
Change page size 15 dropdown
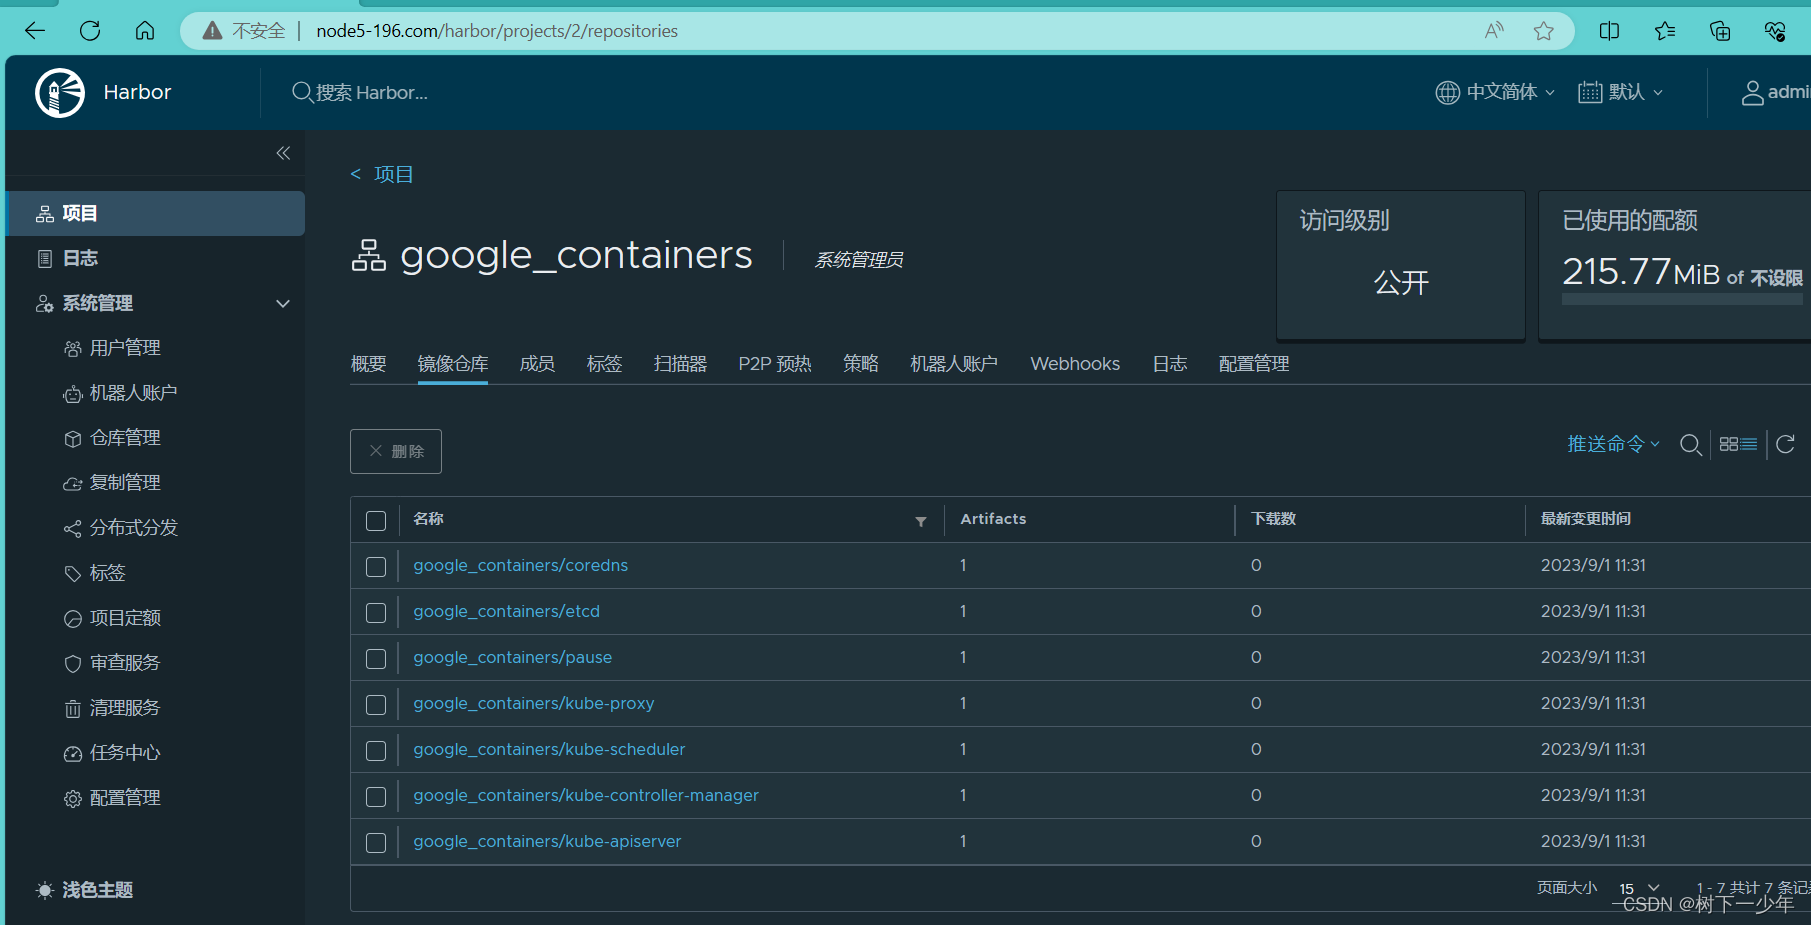coord(1640,888)
